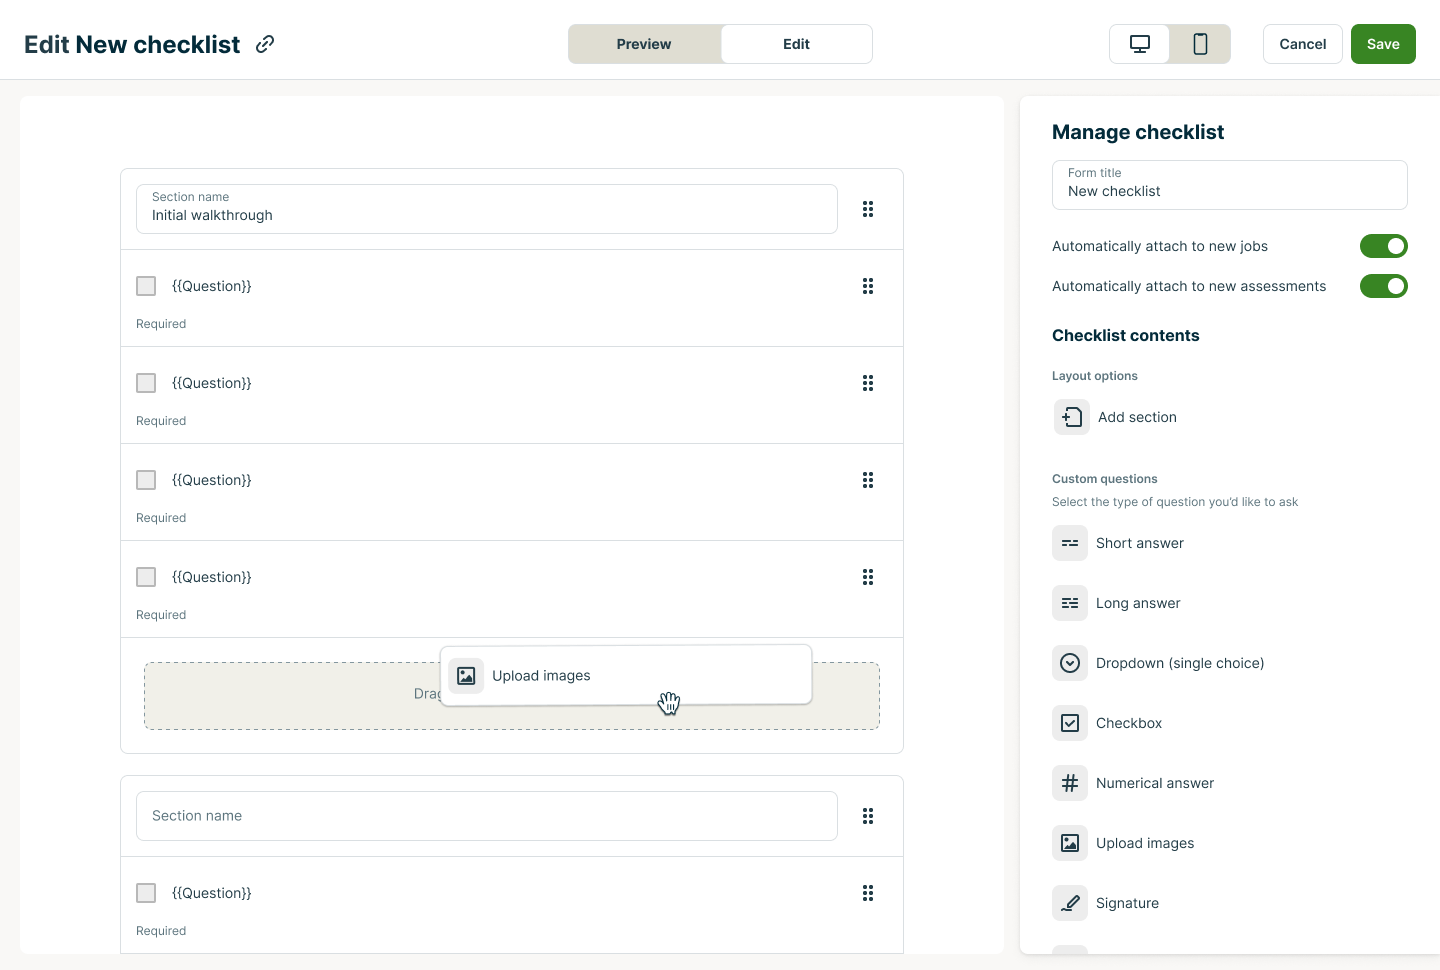Click the copy link icon beside the title
Screen dimensions: 1440x970
point(264,44)
